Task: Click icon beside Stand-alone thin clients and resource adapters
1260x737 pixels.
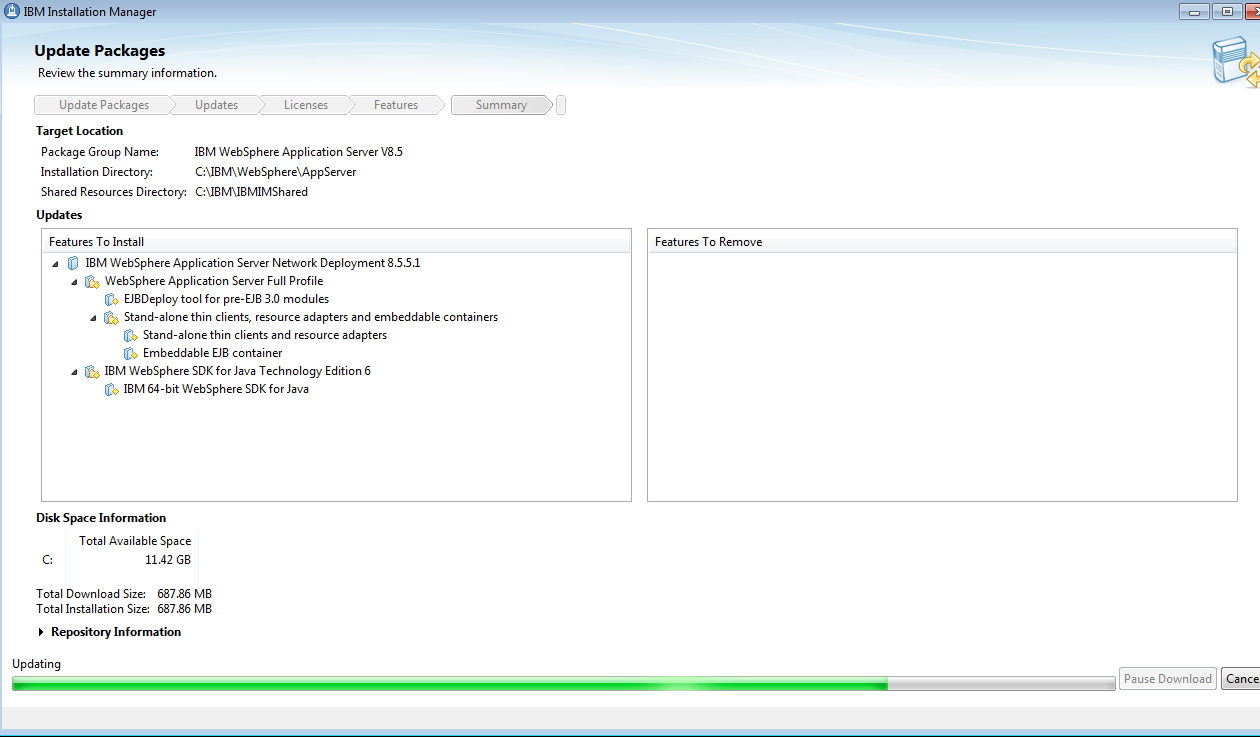Action: point(130,335)
